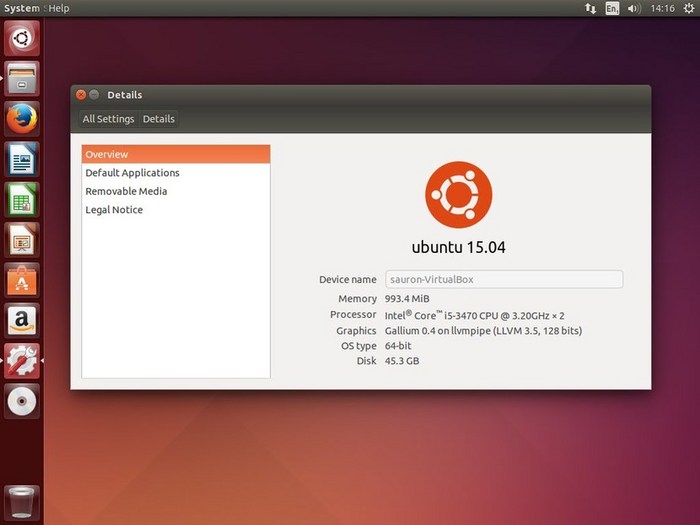Open the Files manager from launcher
Image resolution: width=700 pixels, height=525 pixels.
[21, 79]
